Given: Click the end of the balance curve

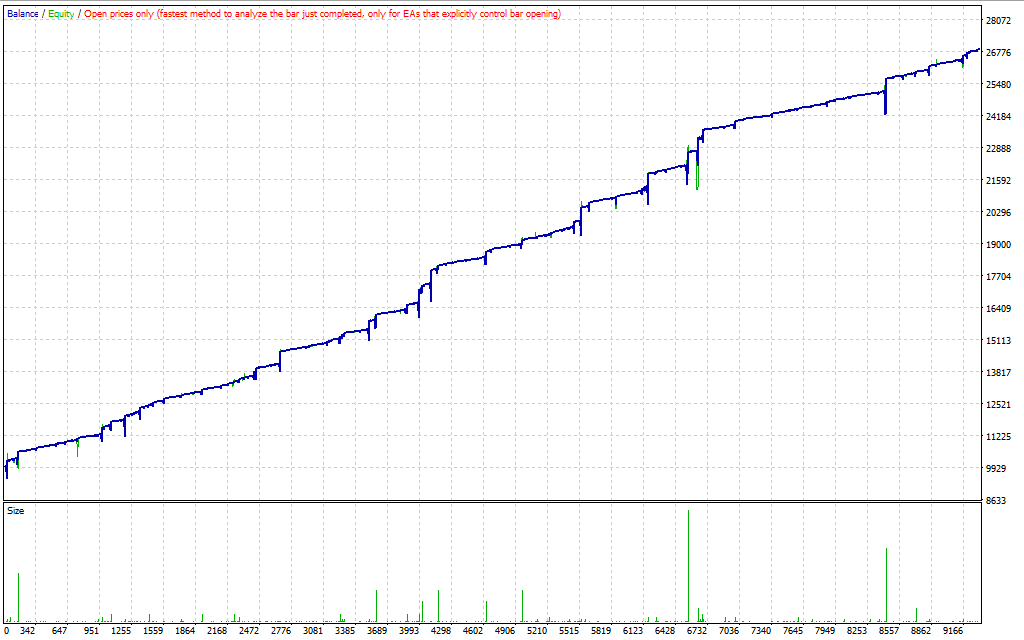Looking at the screenshot, I should point(977,49).
